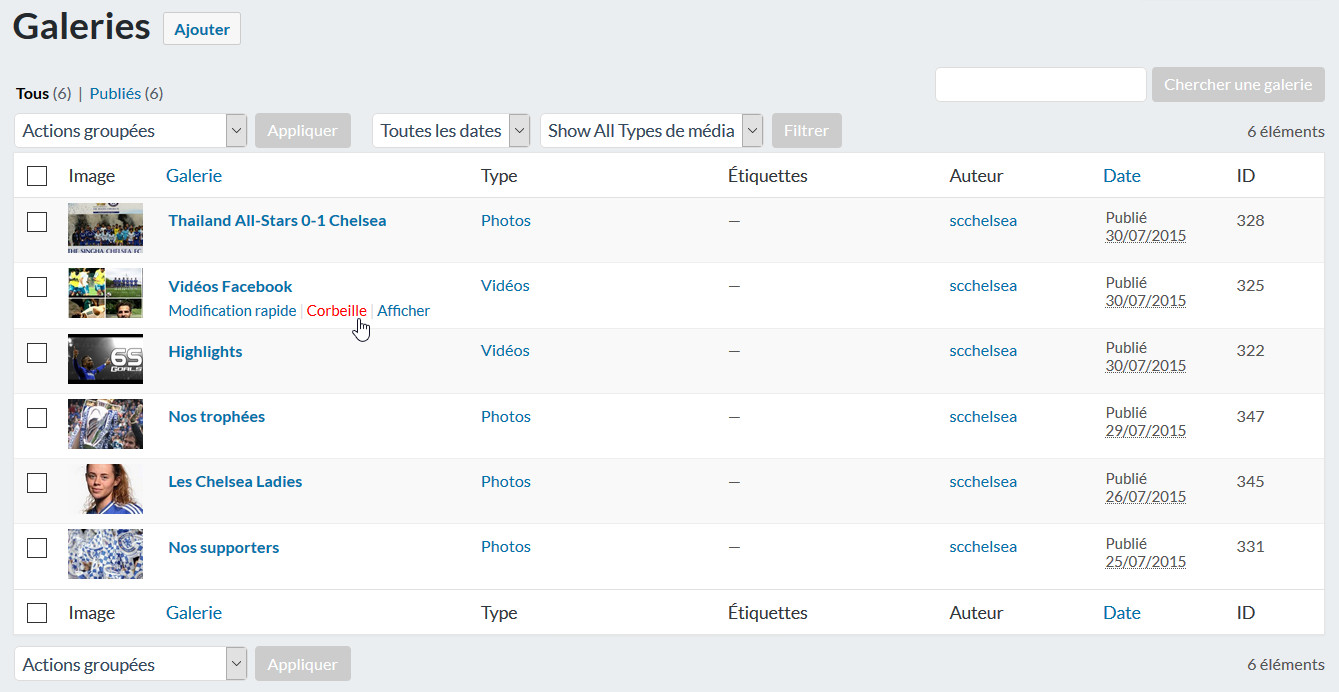This screenshot has width=1339, height=692.
Task: Open the Vidéos Facebook gallery title
Action: coord(230,286)
